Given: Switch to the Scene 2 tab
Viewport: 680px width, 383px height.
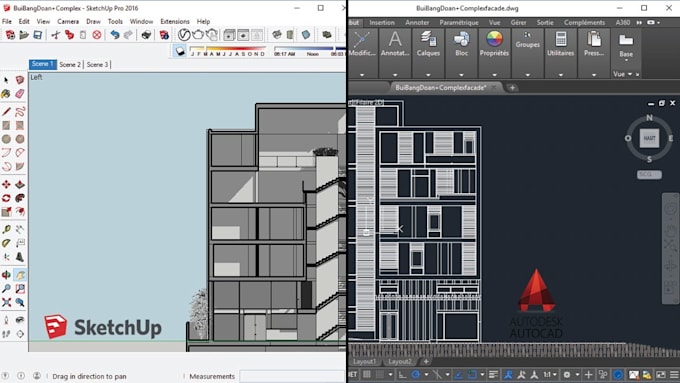Looking at the screenshot, I should pos(70,64).
